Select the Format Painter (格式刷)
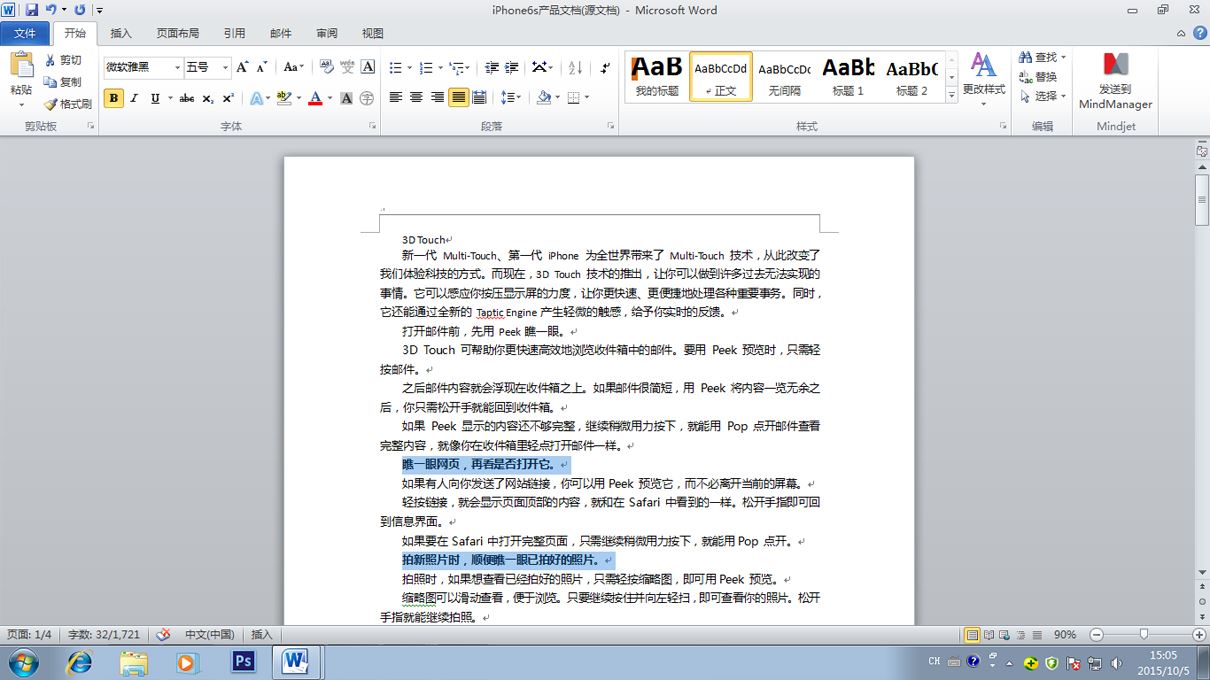Image resolution: width=1210 pixels, height=680 pixels. tap(68, 104)
